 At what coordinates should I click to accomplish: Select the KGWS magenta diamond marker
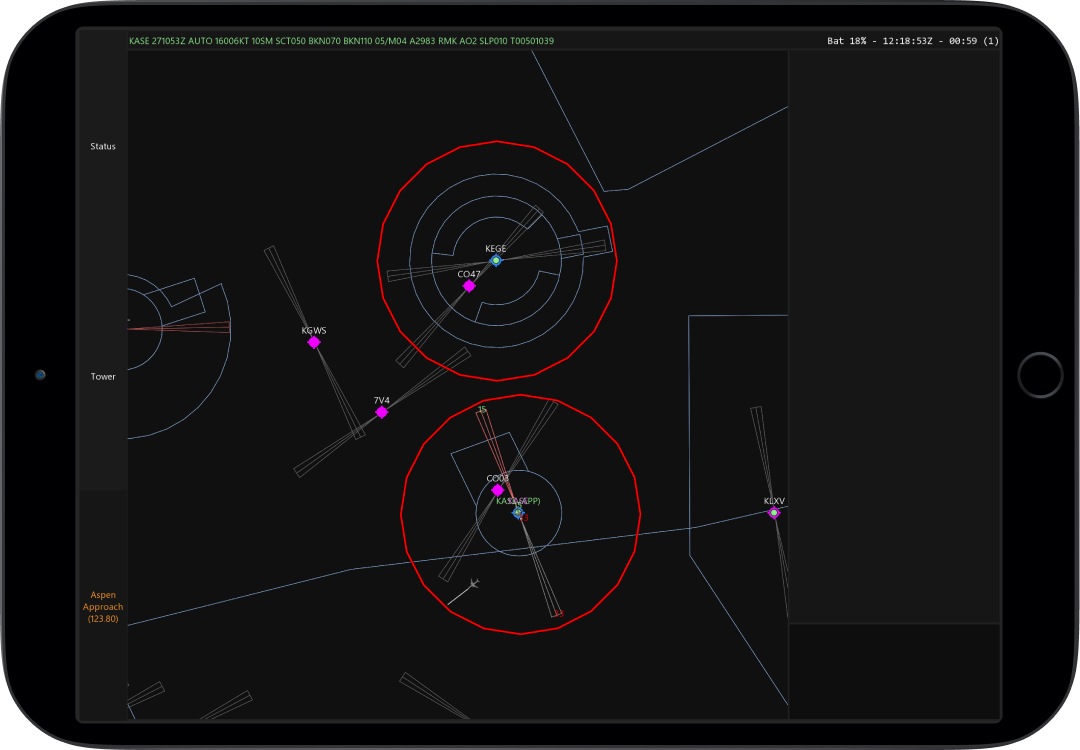point(314,342)
